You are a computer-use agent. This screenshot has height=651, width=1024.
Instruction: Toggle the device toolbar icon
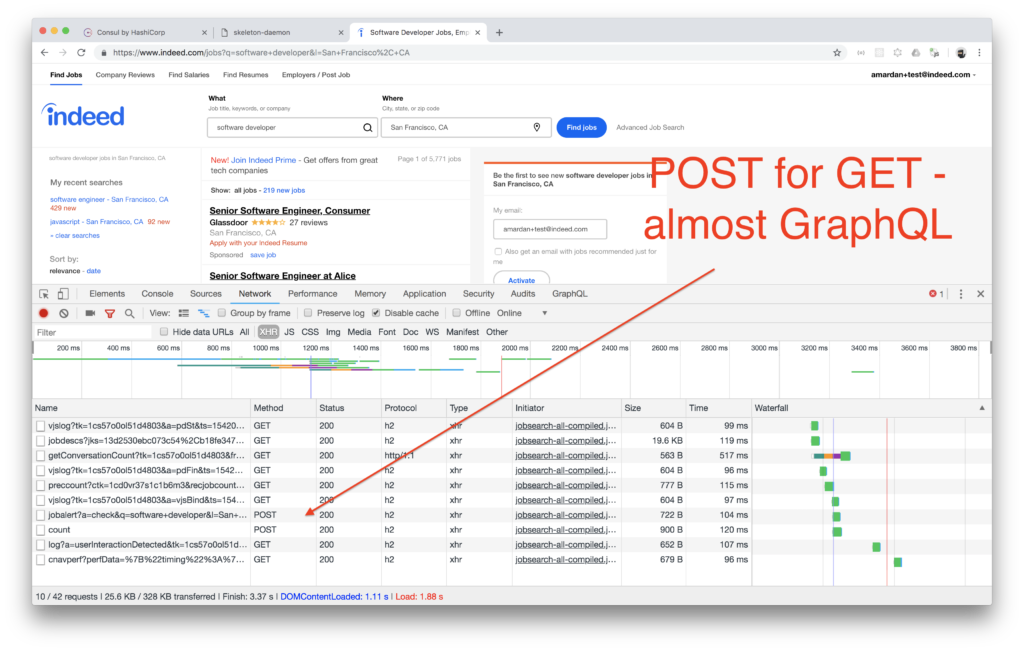tap(63, 294)
